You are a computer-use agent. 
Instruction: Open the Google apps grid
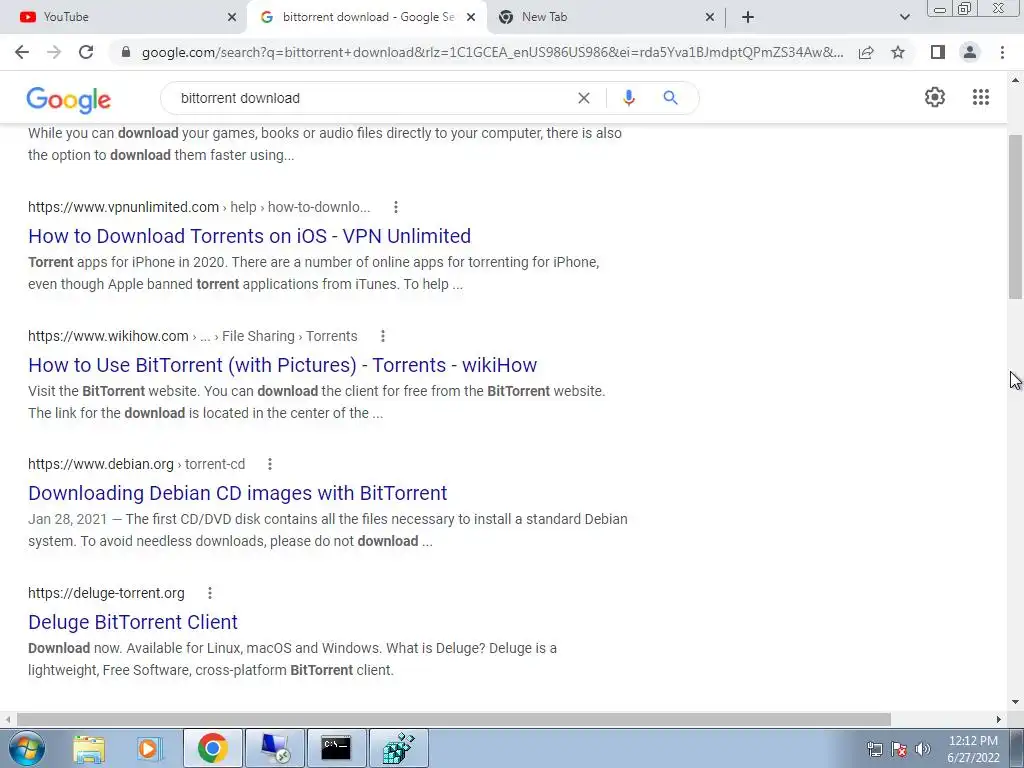tap(980, 97)
